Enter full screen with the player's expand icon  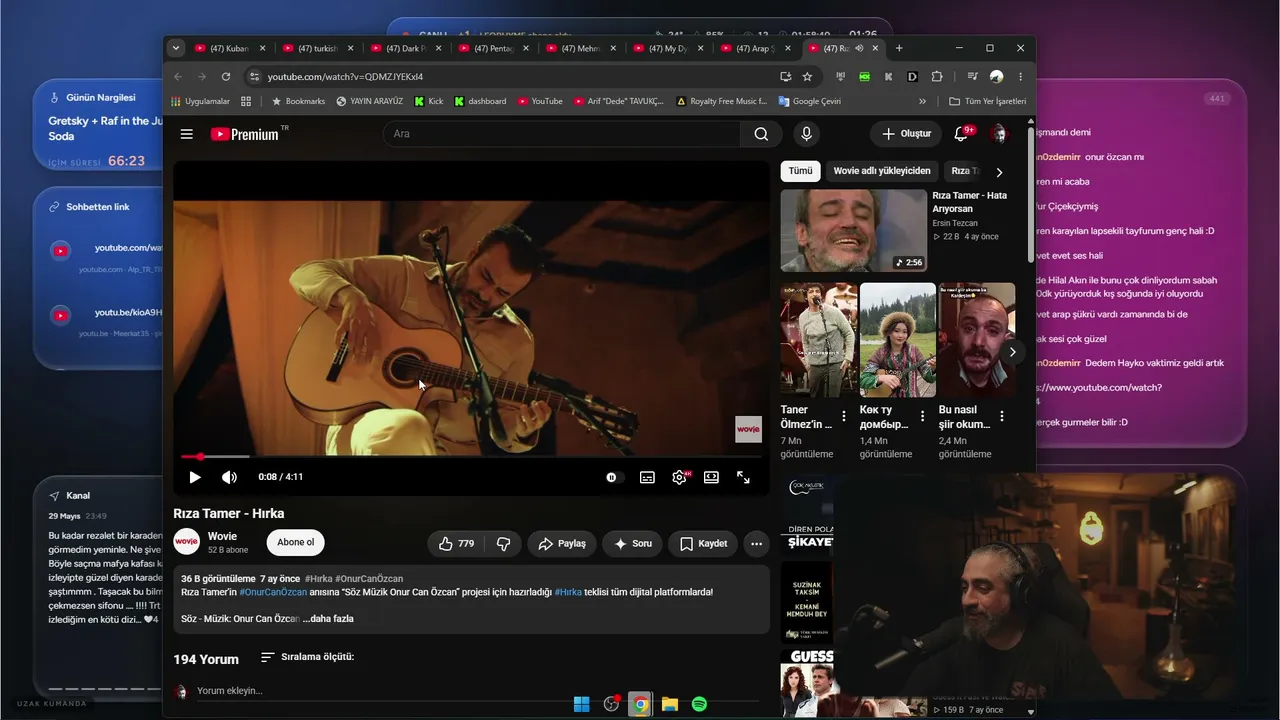point(743,477)
